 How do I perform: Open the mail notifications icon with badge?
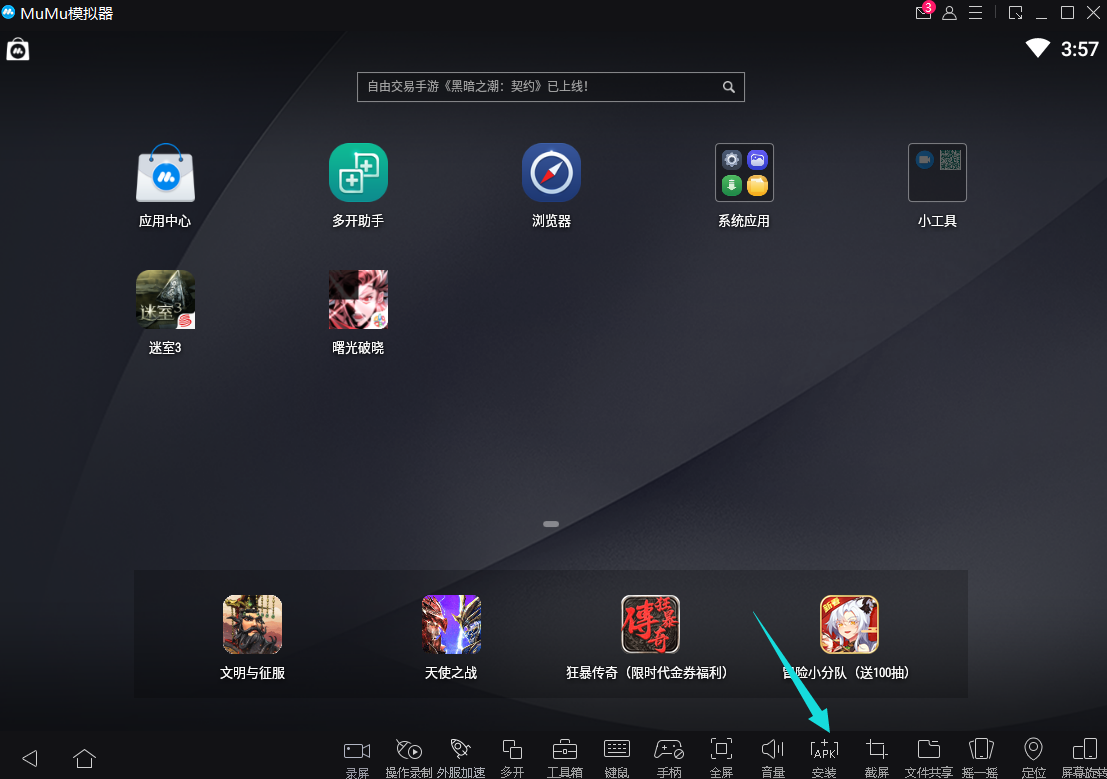click(924, 11)
